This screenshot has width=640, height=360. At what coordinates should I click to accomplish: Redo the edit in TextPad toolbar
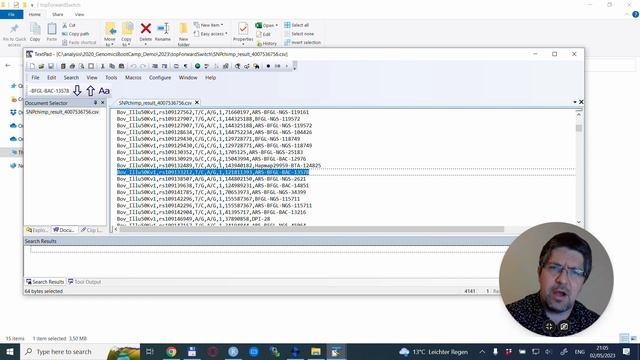point(142,66)
